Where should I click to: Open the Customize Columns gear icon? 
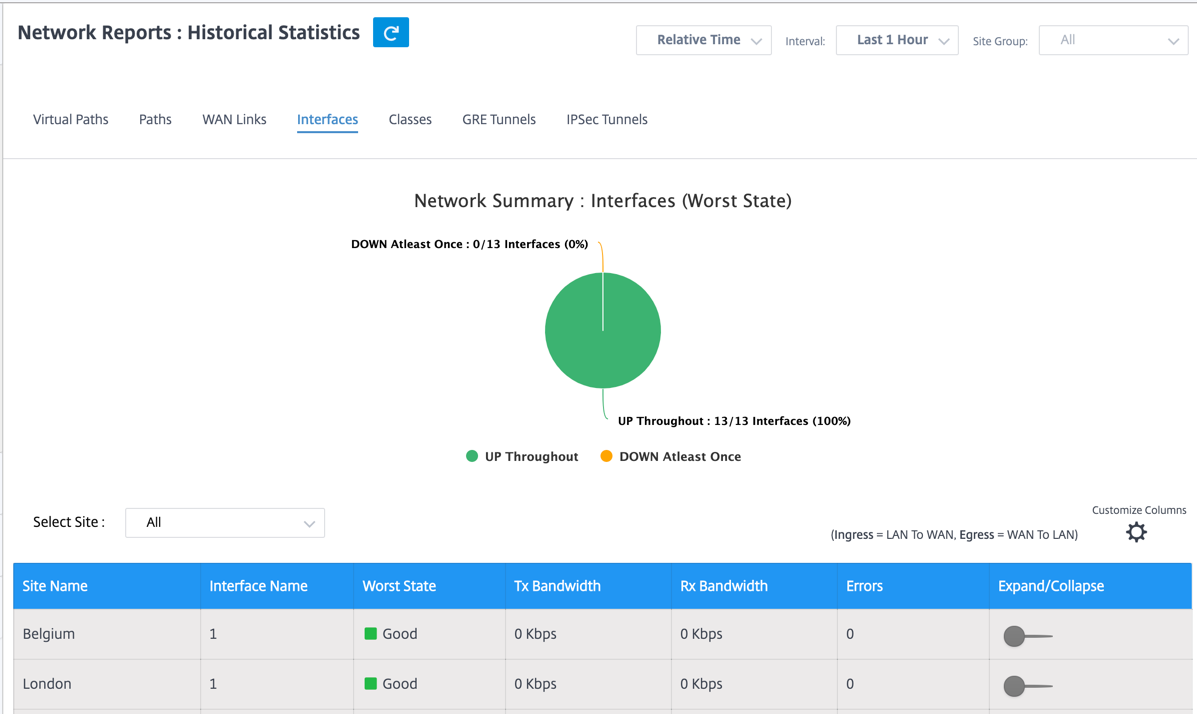pyautogui.click(x=1136, y=532)
